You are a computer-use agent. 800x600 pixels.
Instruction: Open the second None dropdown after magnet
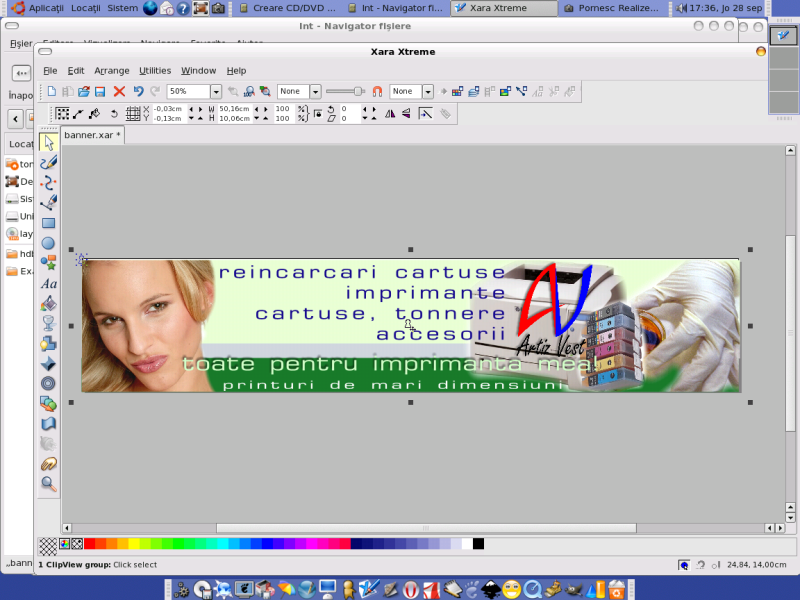coord(428,91)
